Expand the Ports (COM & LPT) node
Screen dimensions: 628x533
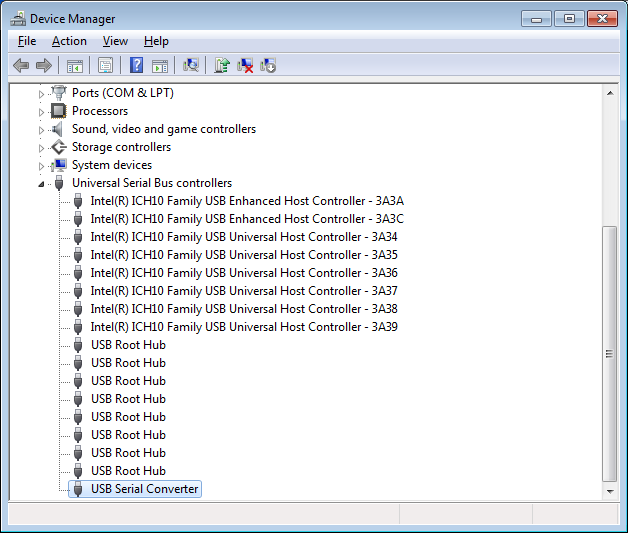42,93
